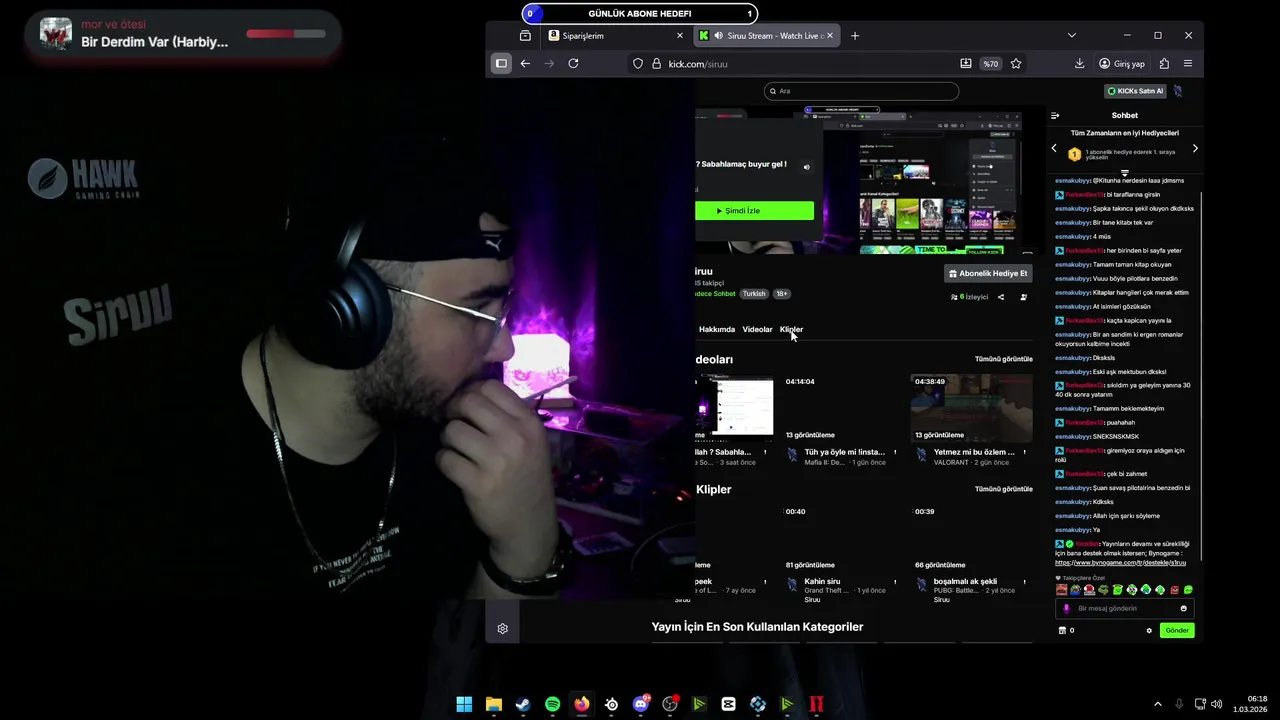Switch to the Klipler tab
Viewport: 1280px width, 720px height.
pyautogui.click(x=791, y=329)
